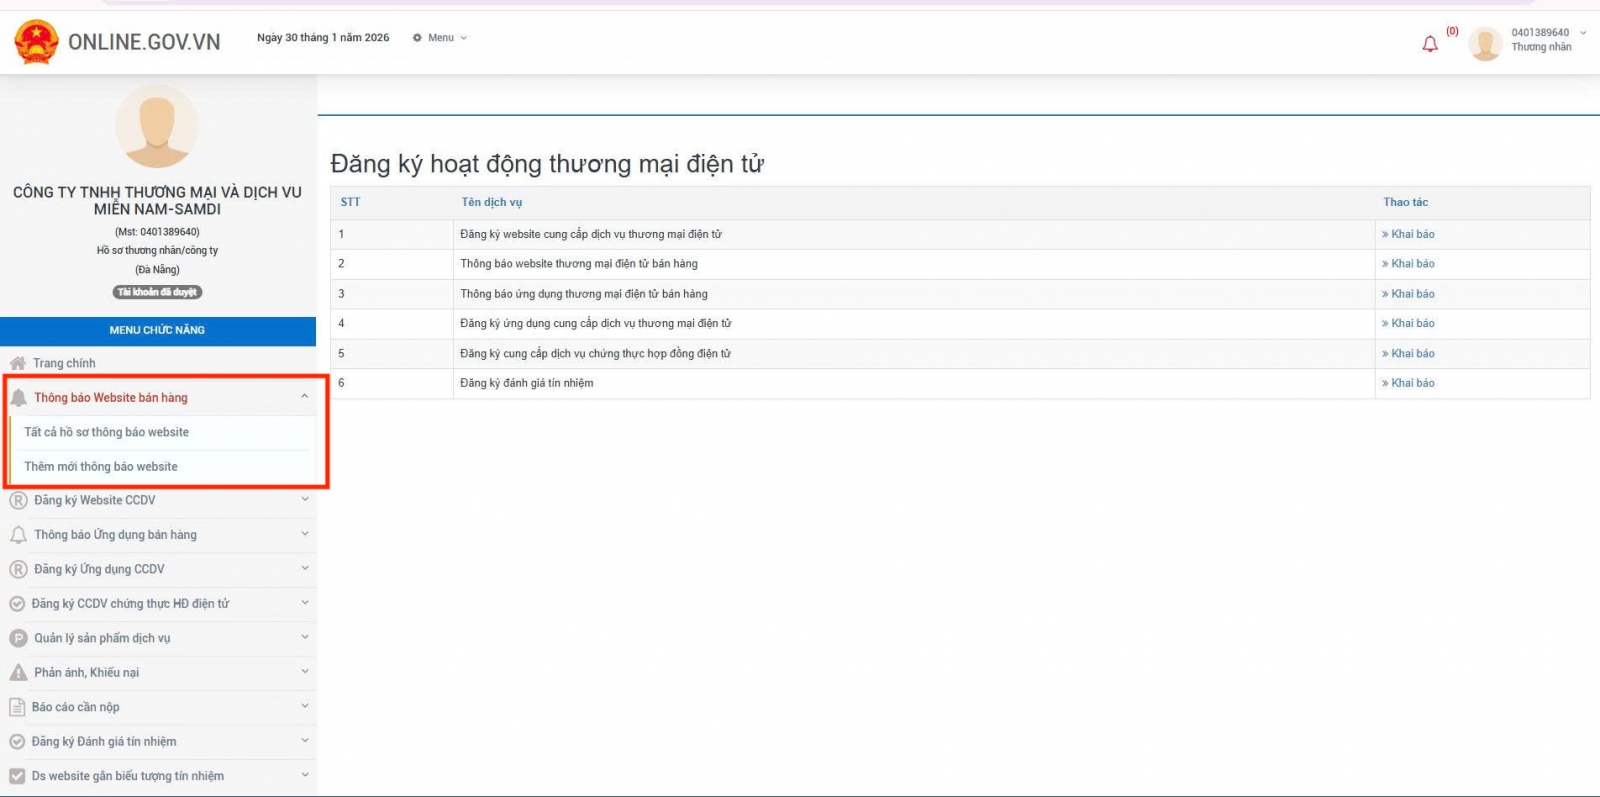The width and height of the screenshot is (1600, 797).
Task: Click the home icon beside Trang chính
Action: click(x=18, y=363)
